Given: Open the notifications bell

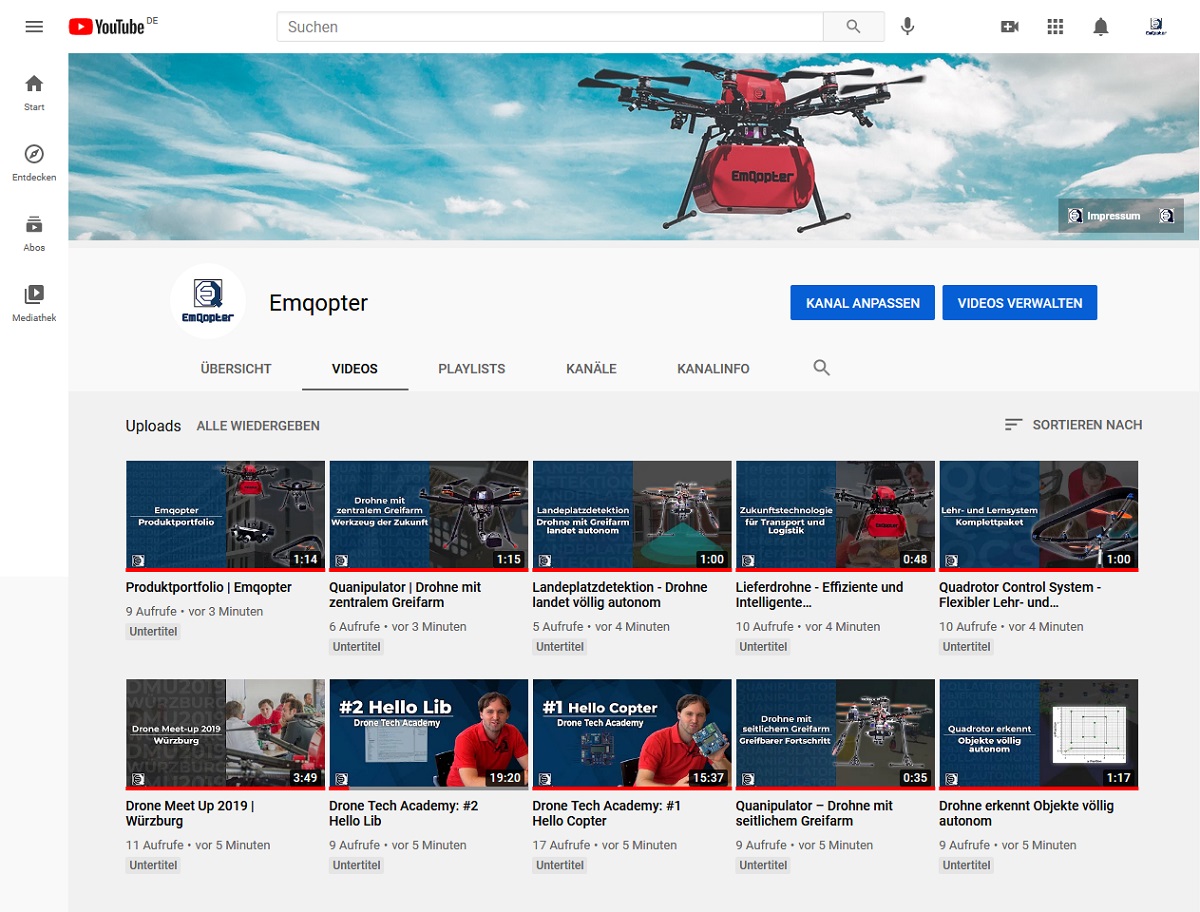Looking at the screenshot, I should tap(1101, 27).
